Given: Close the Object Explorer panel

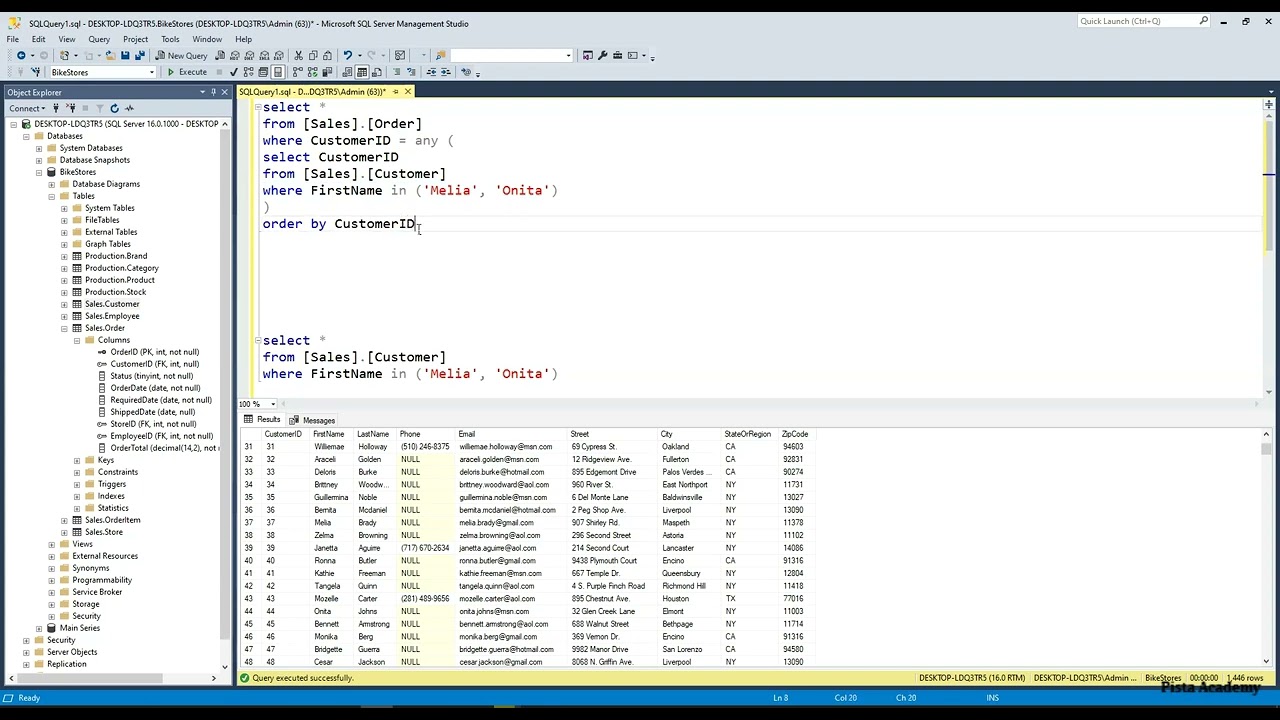Looking at the screenshot, I should click(224, 92).
